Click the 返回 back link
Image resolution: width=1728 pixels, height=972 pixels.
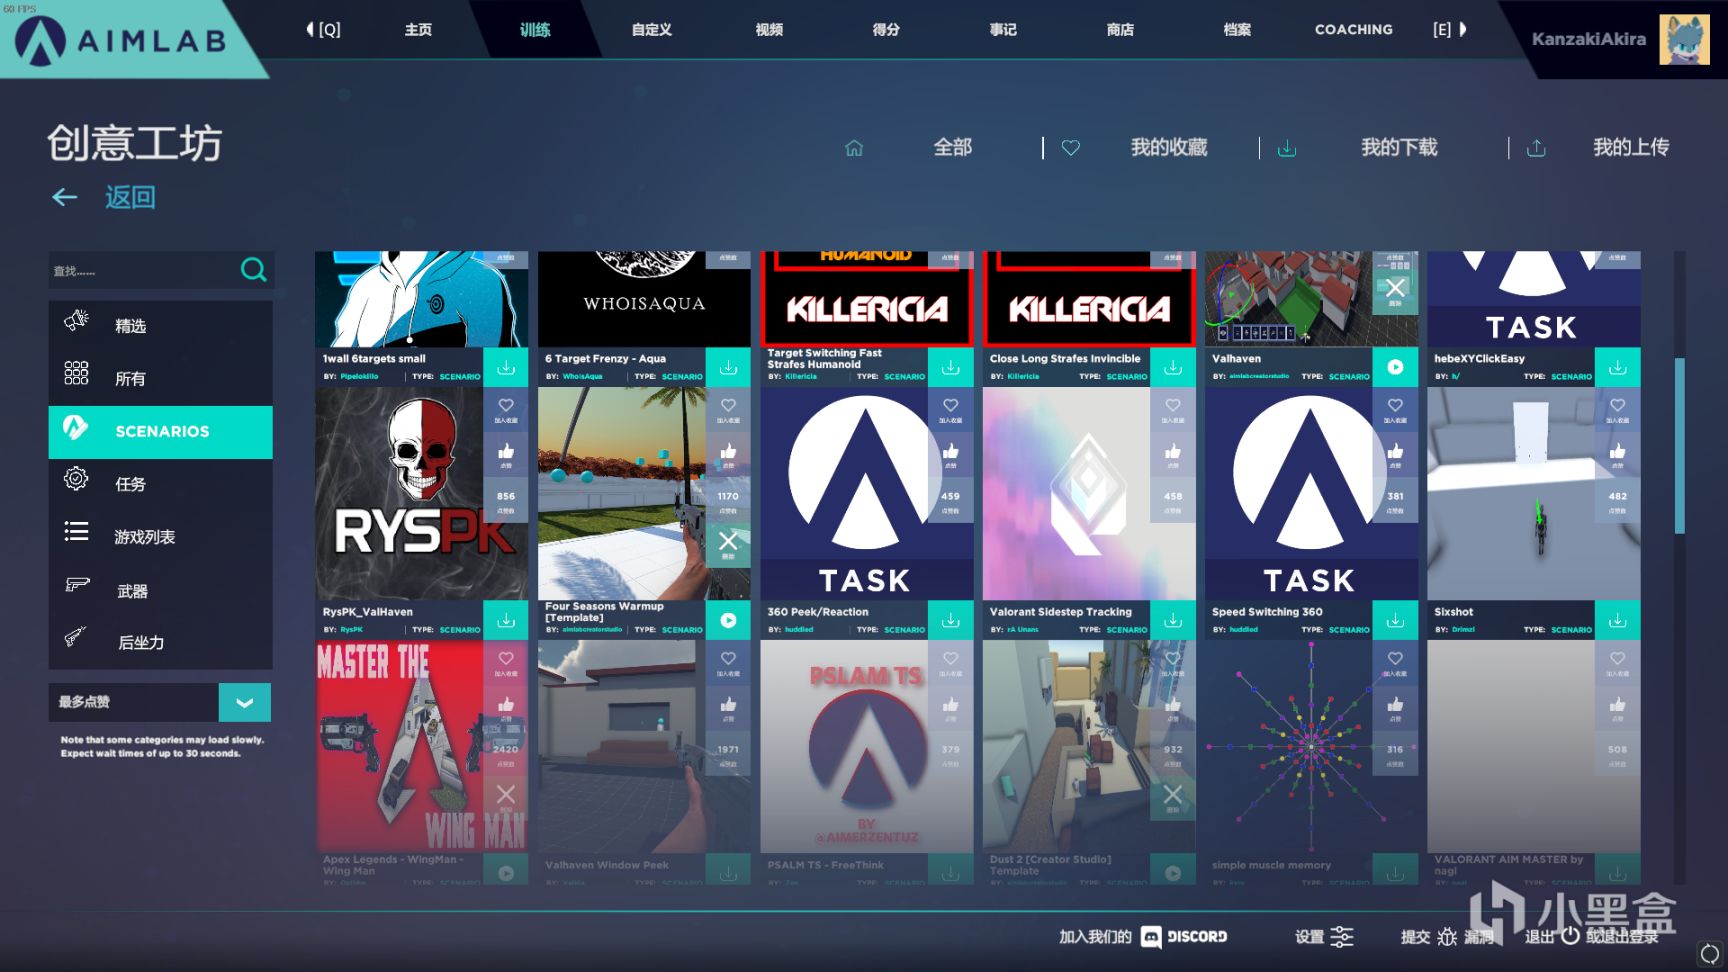131,197
